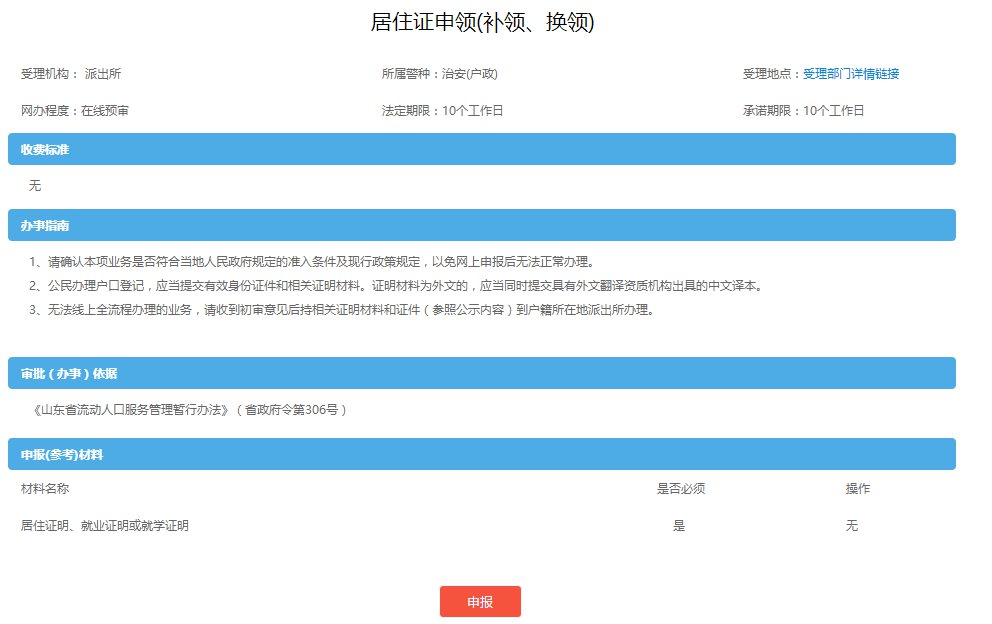The width and height of the screenshot is (992, 624).
Task: Click the 办事指南 section header bar
Action: (481, 225)
